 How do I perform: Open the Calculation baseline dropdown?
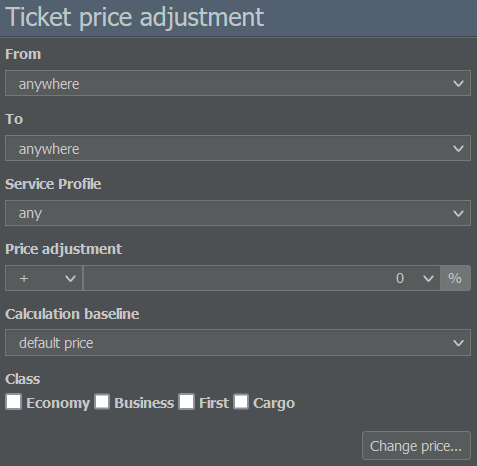pyautogui.click(x=238, y=343)
